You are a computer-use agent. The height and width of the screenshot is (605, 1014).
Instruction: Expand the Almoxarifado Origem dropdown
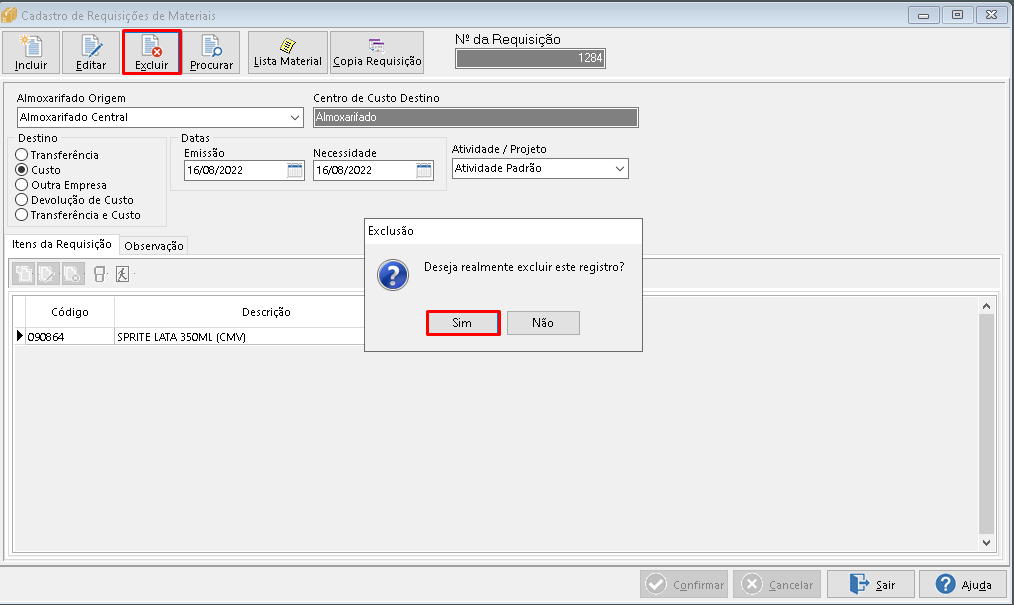click(295, 118)
